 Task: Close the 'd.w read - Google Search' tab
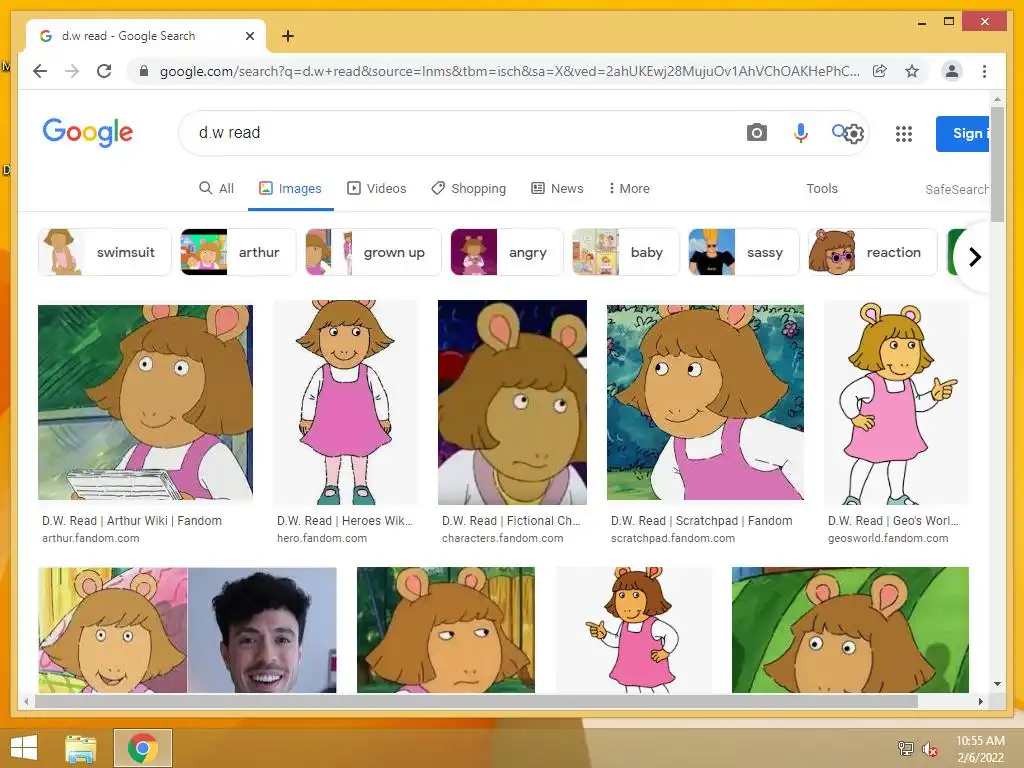(249, 36)
